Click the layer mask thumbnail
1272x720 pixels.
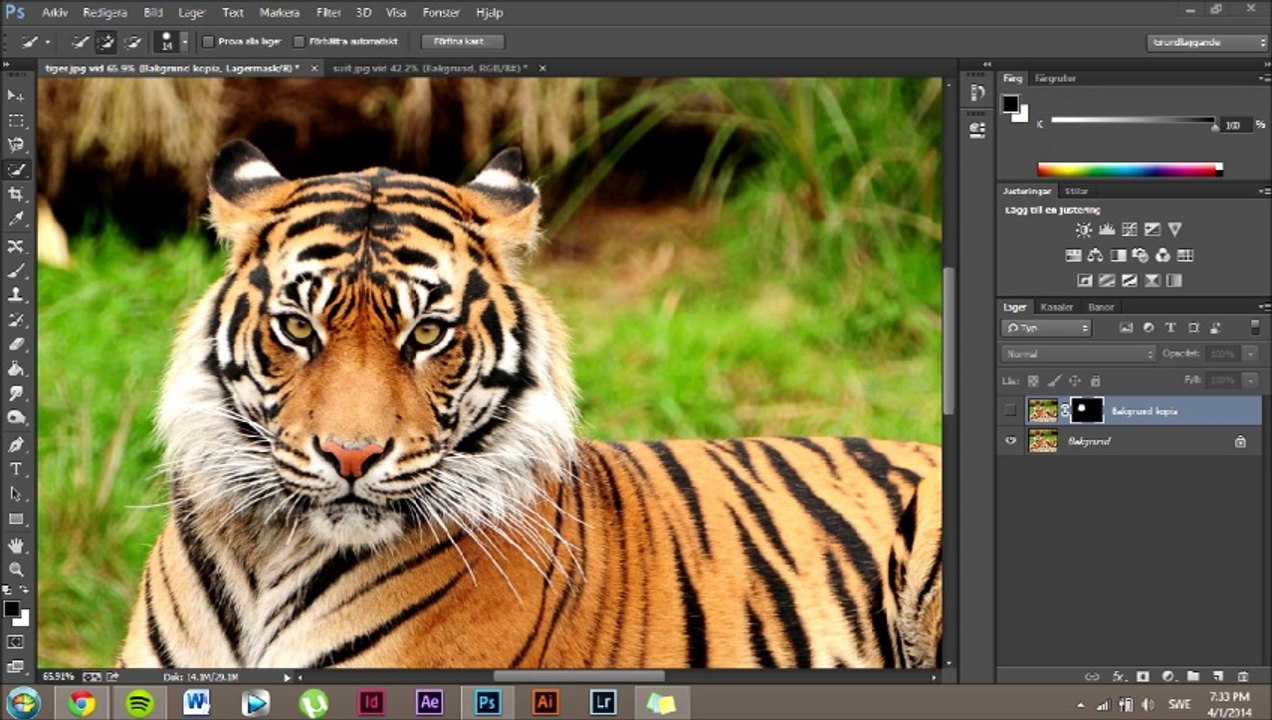point(1086,410)
